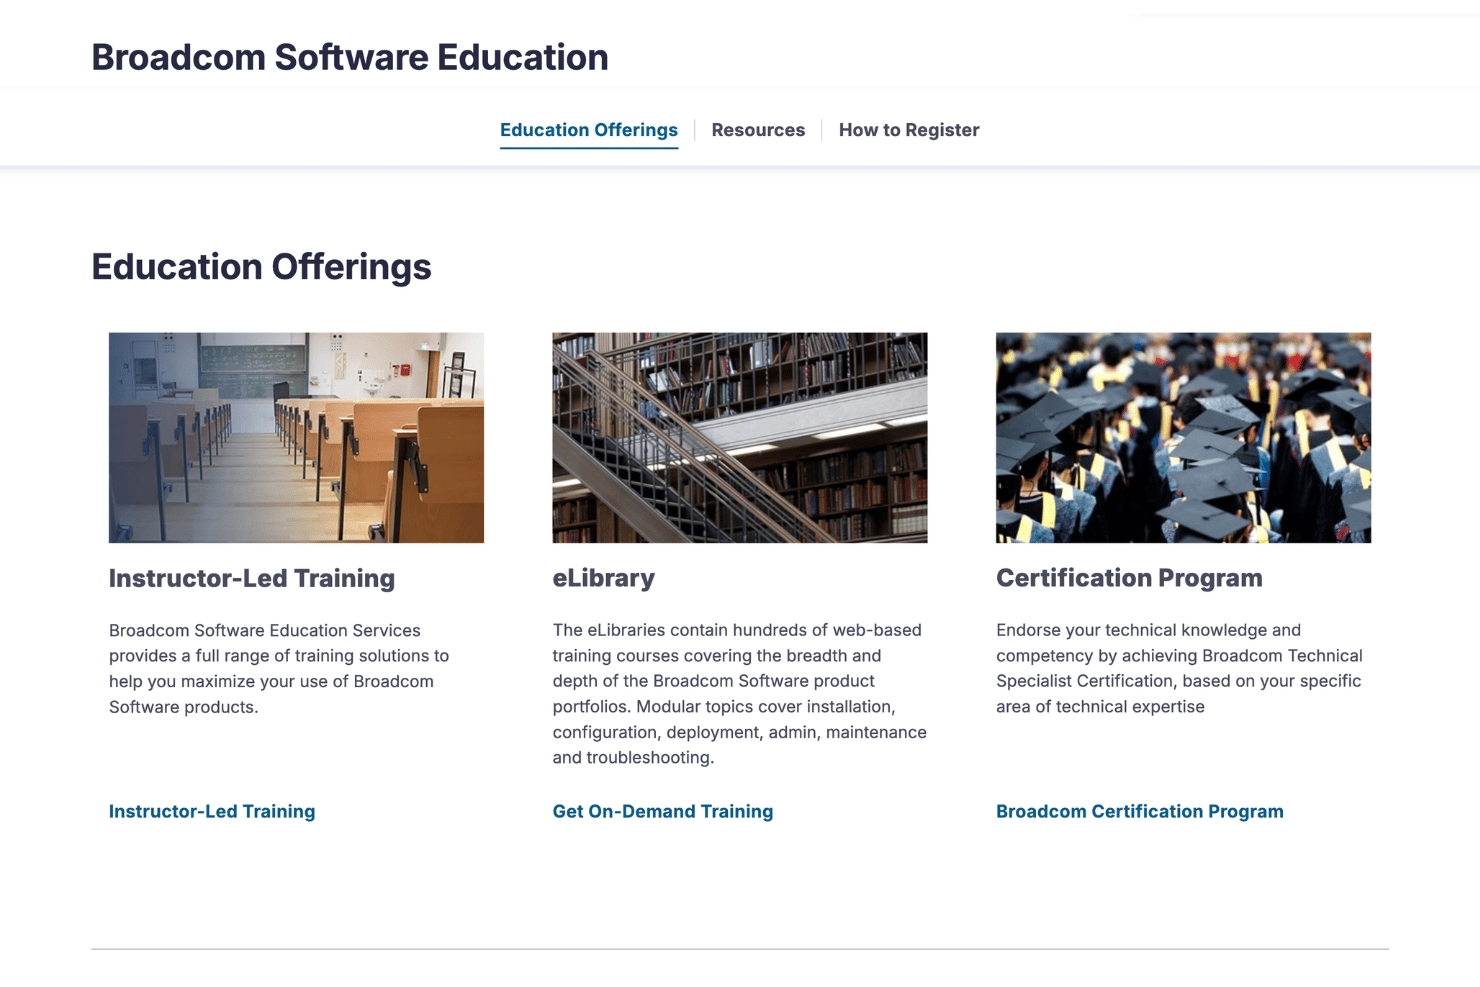
Task: Click the eLibrary card heading
Action: click(x=604, y=578)
